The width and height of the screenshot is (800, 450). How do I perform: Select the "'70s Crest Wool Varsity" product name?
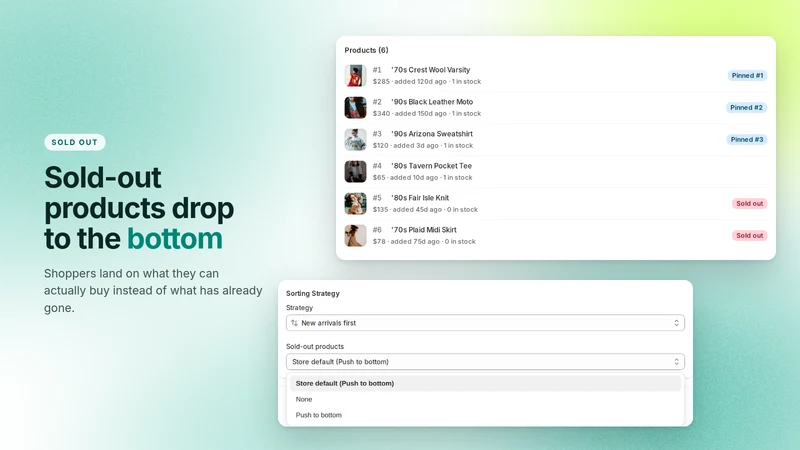coord(431,70)
